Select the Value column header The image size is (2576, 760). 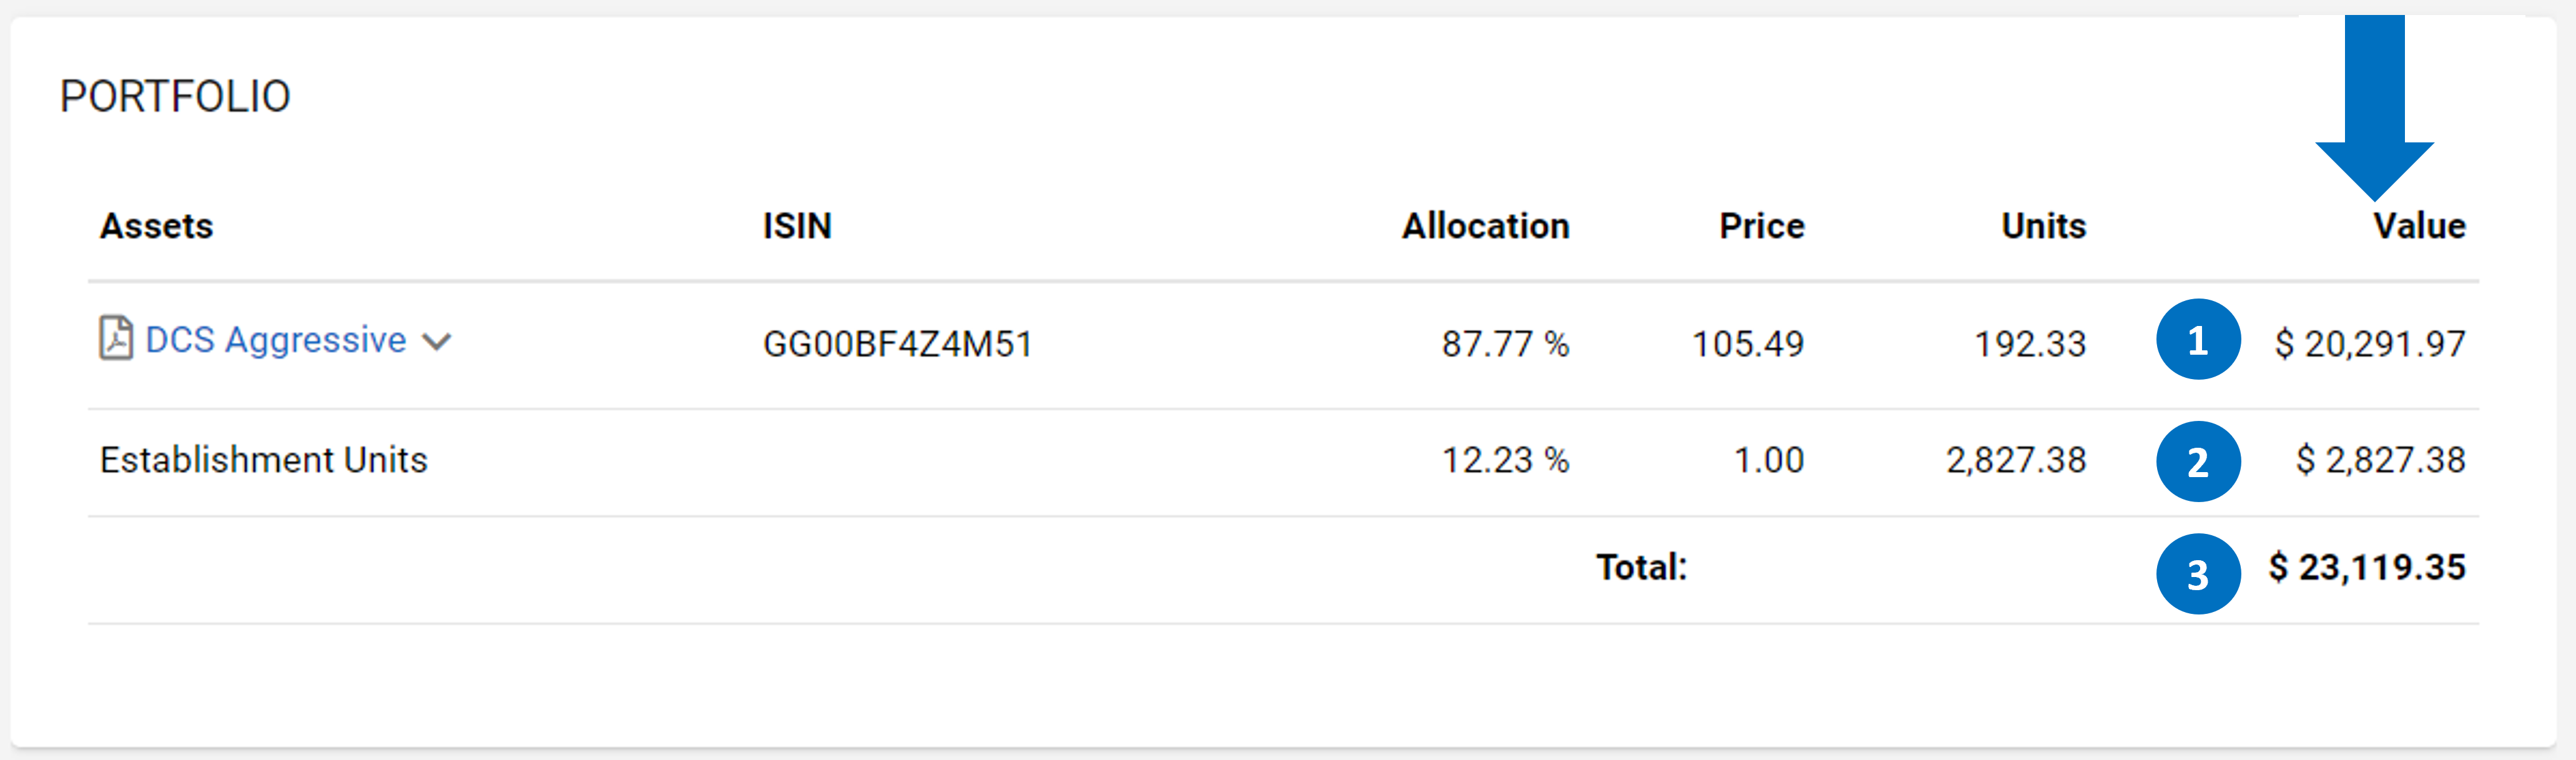pyautogui.click(x=2419, y=226)
